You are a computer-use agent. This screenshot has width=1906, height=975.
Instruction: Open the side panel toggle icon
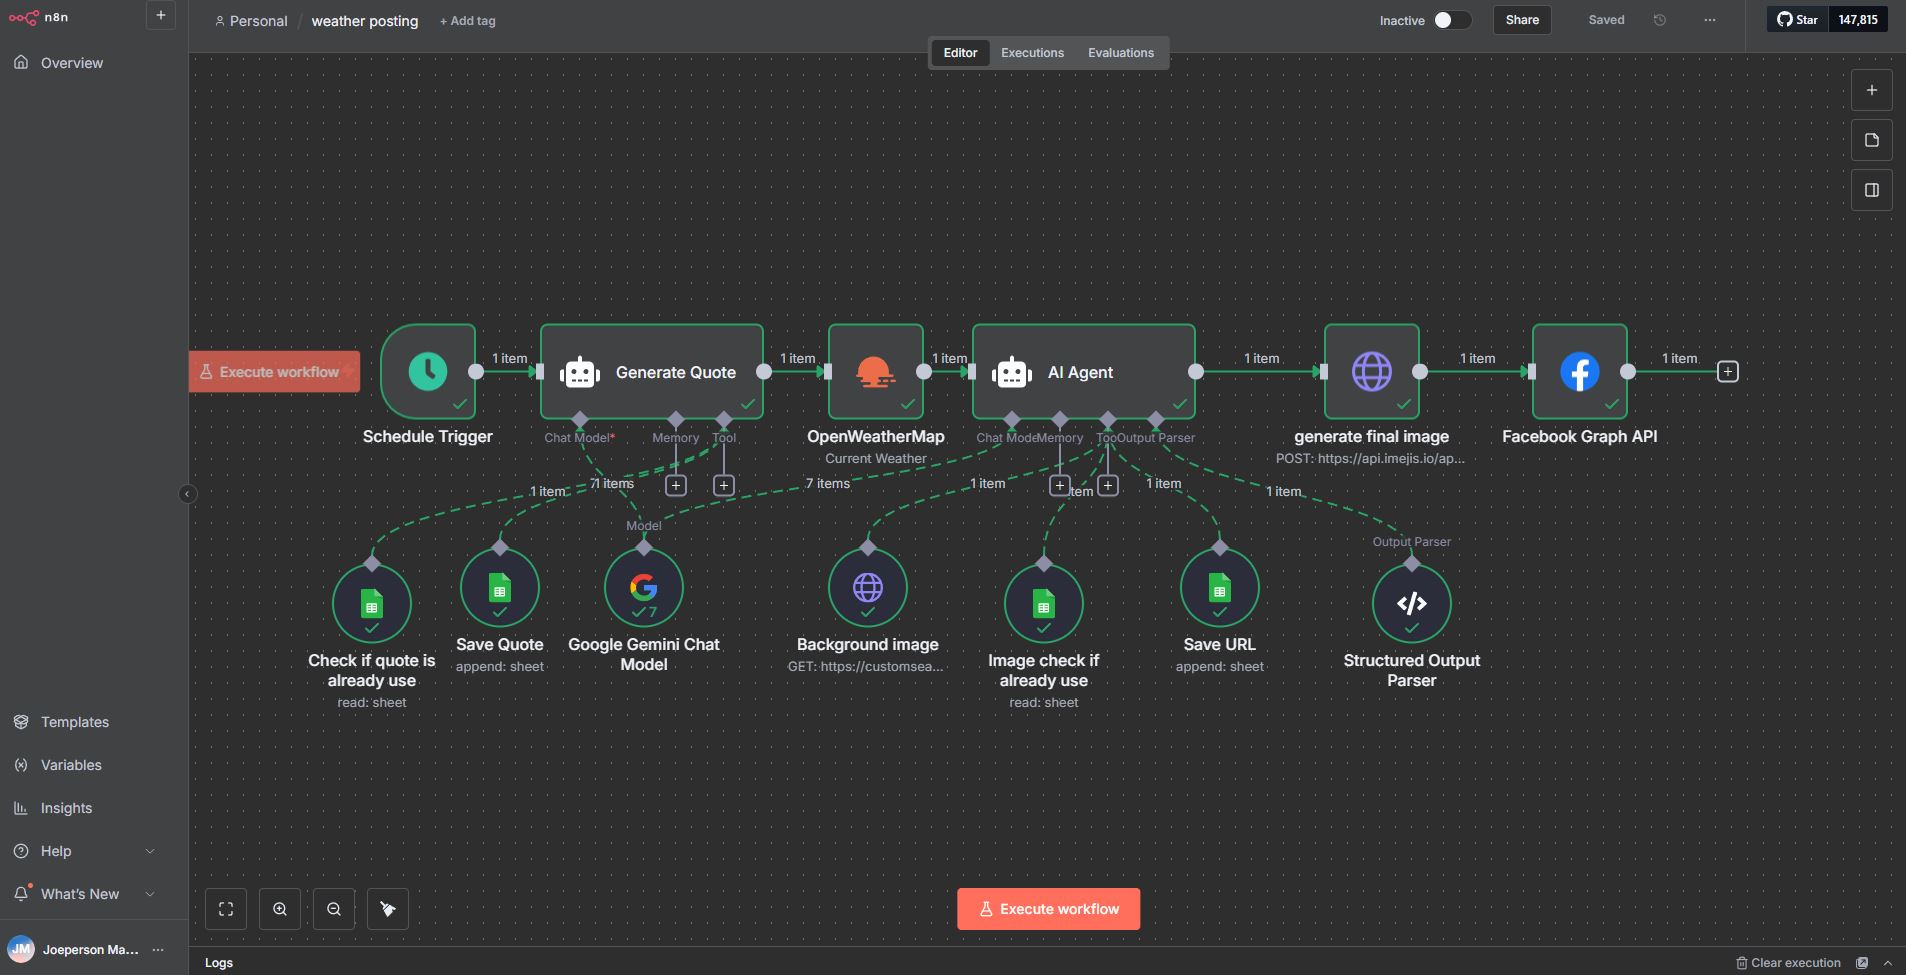(1872, 190)
